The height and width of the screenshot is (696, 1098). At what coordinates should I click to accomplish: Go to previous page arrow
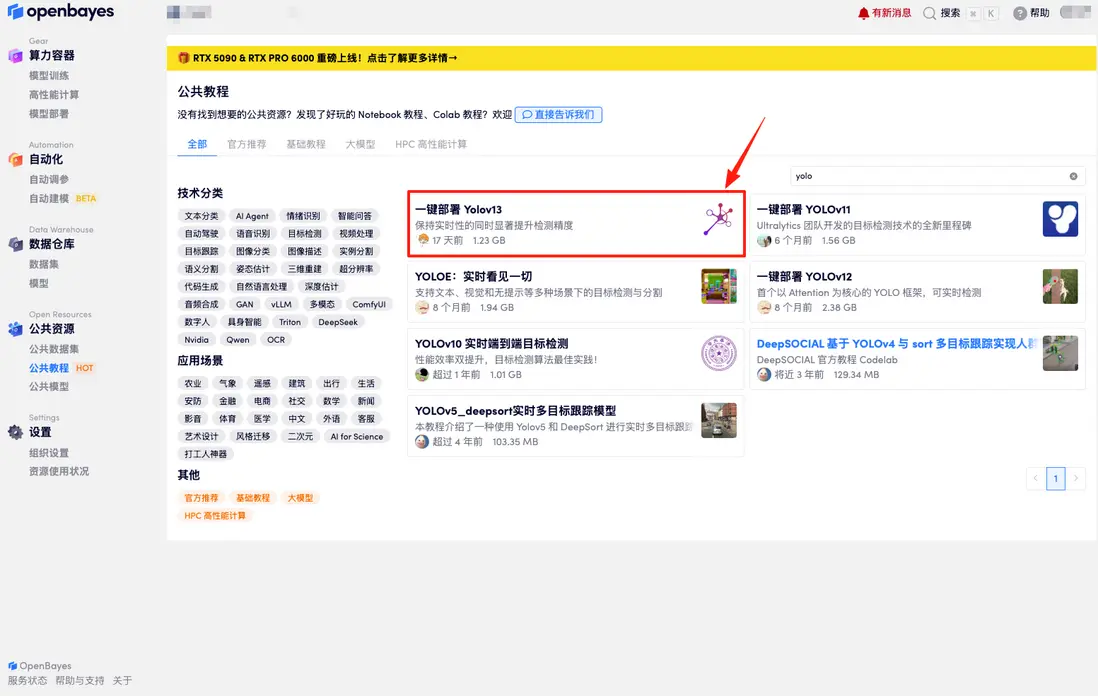pos(1036,479)
